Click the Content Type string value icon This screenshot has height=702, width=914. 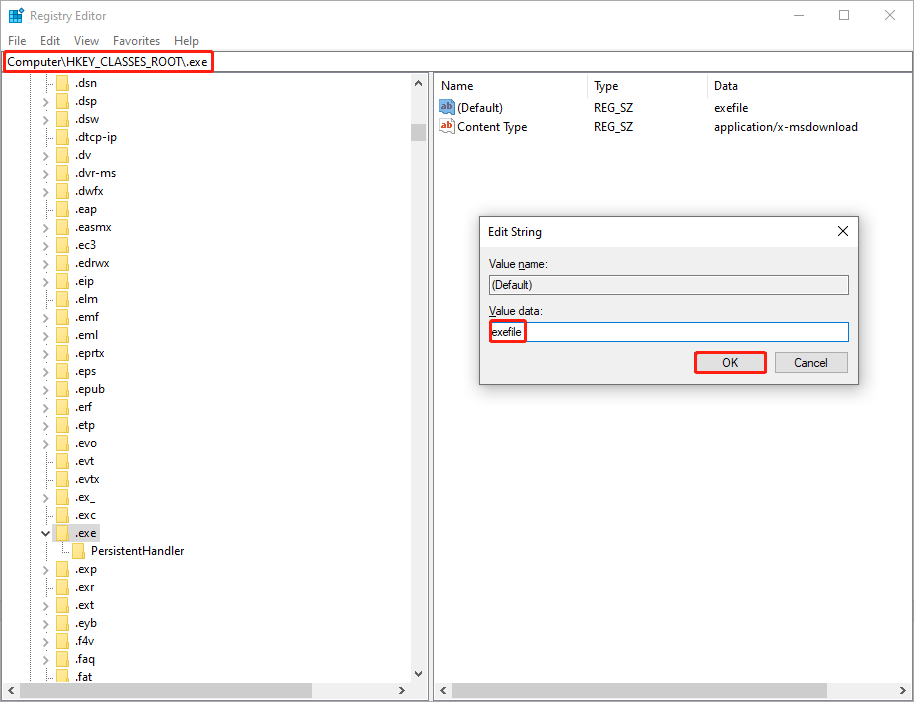point(447,126)
